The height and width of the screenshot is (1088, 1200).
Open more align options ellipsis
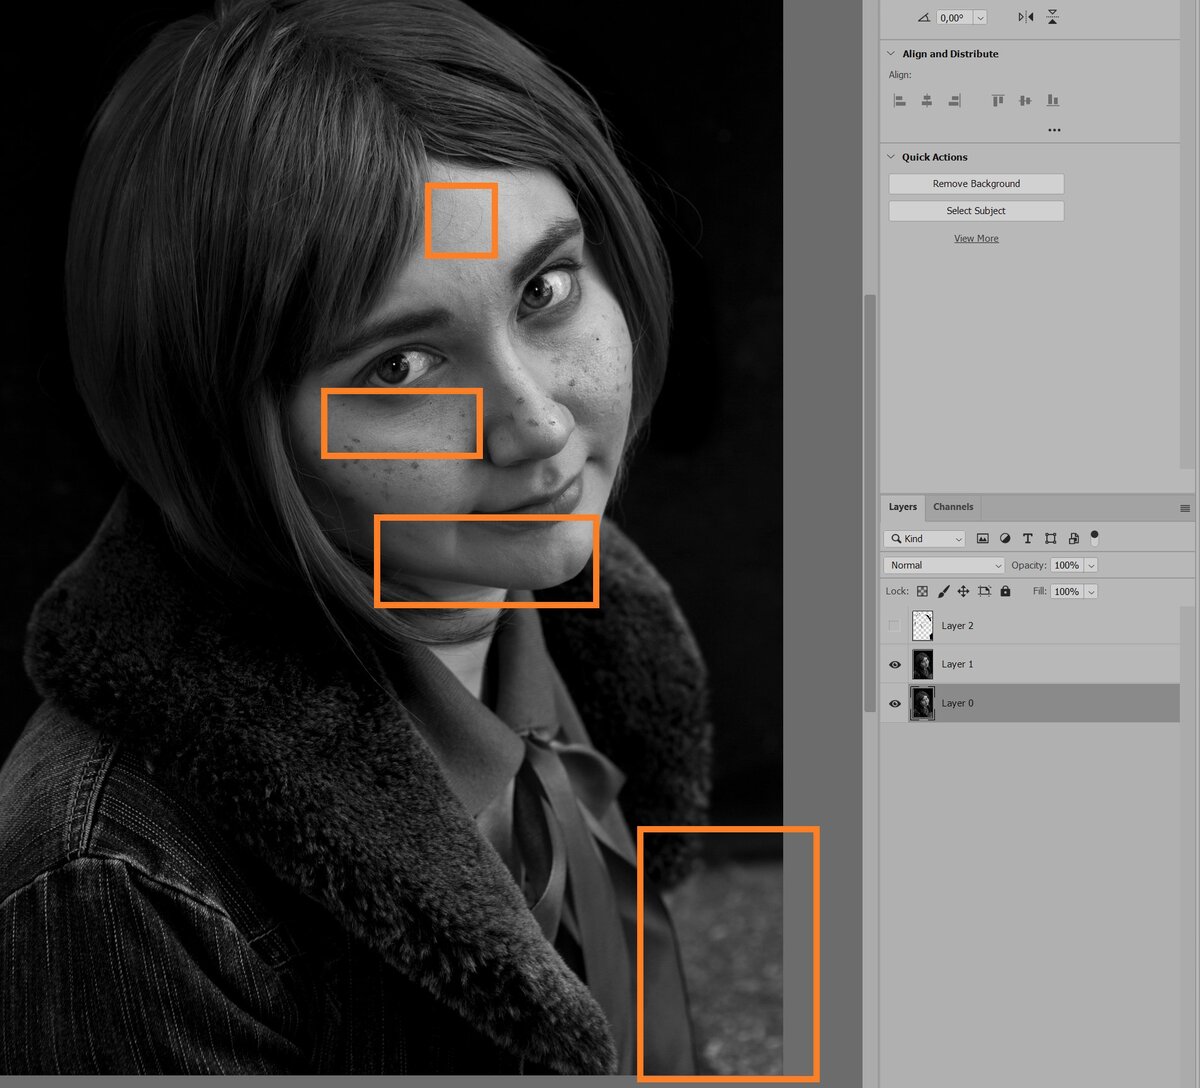click(x=1054, y=130)
